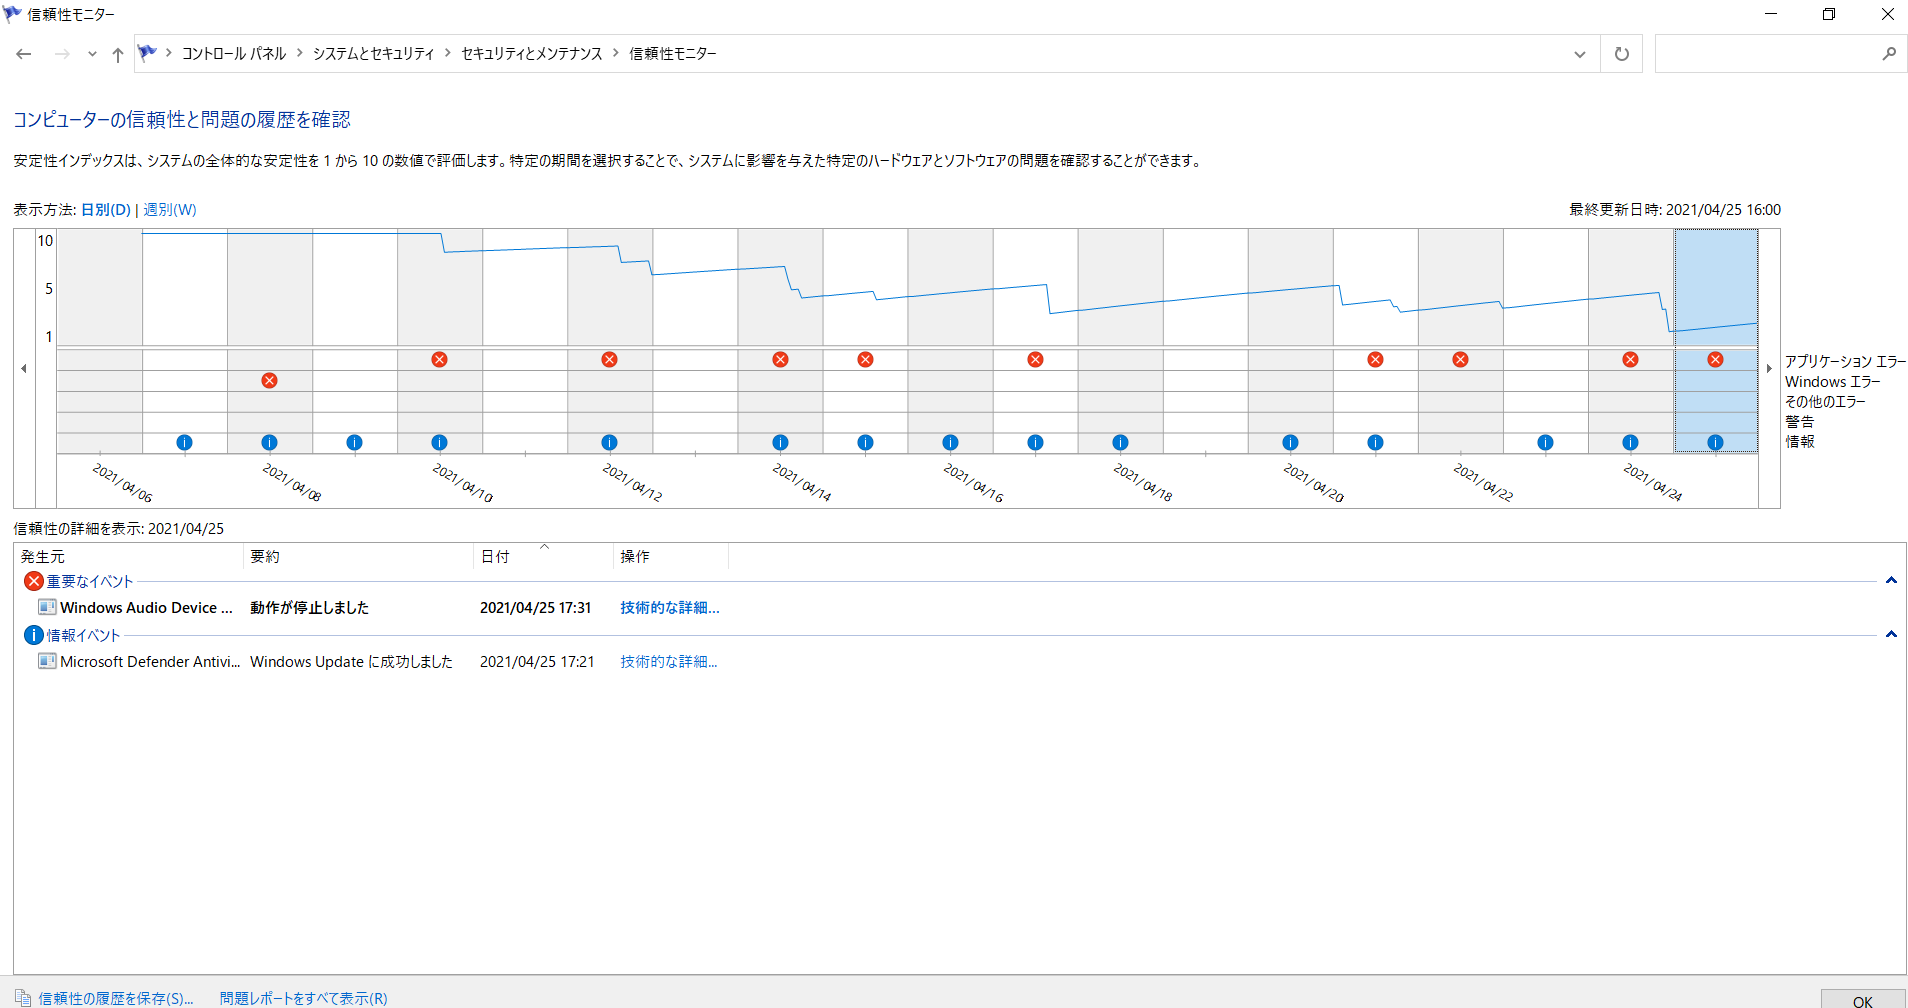Image resolution: width=1908 pixels, height=1008 pixels.
Task: Click the back navigation arrow
Action: pos(24,54)
